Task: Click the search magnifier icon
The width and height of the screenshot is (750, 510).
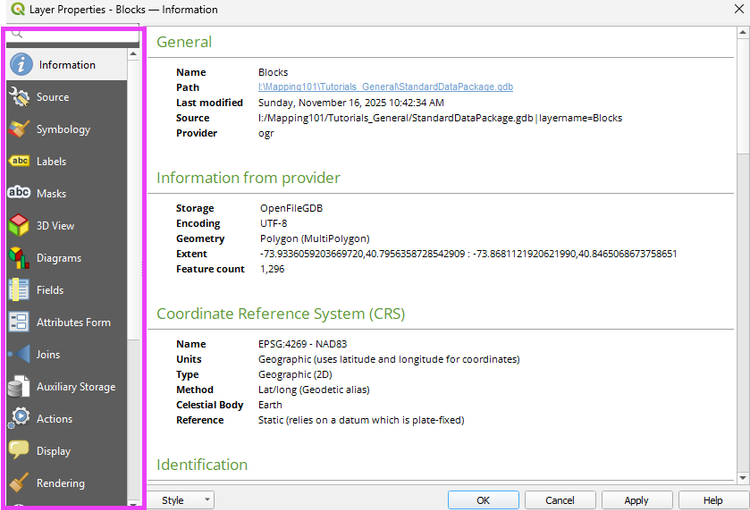Action: click(x=17, y=34)
